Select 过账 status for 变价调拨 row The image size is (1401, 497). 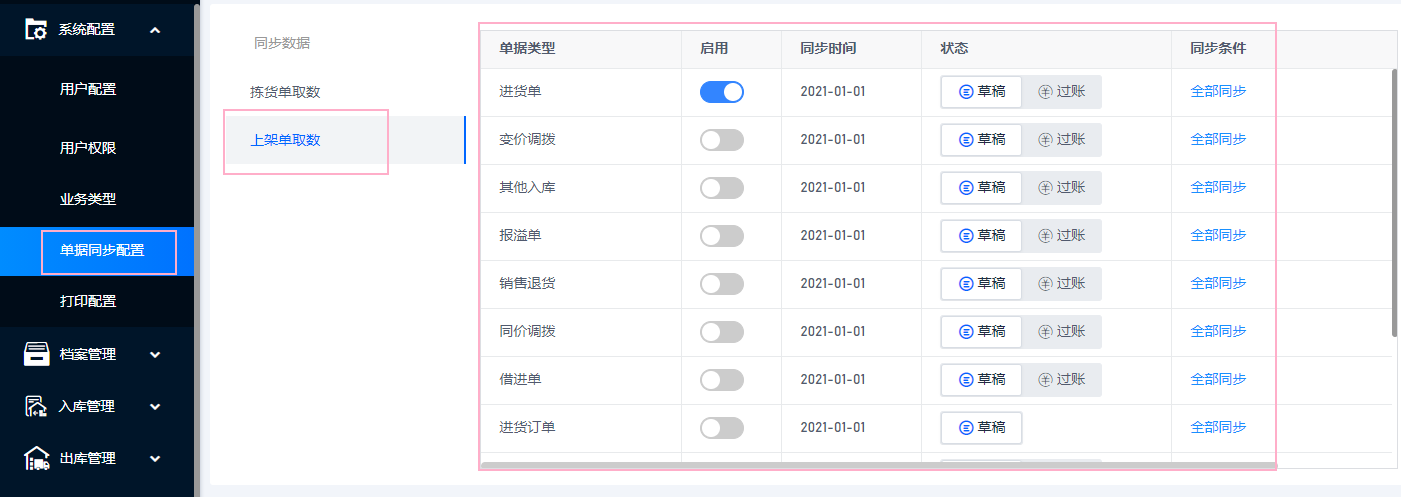tap(1061, 140)
